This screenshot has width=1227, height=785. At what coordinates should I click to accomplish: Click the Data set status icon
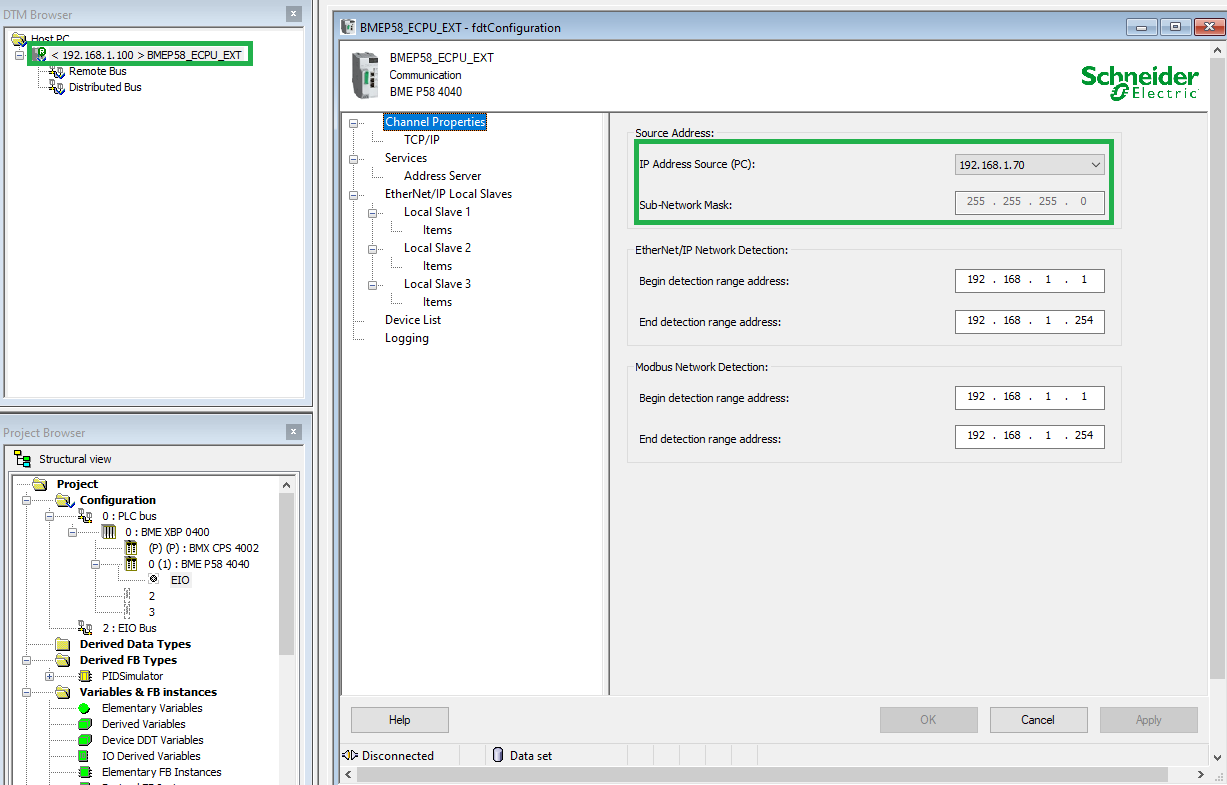point(497,756)
